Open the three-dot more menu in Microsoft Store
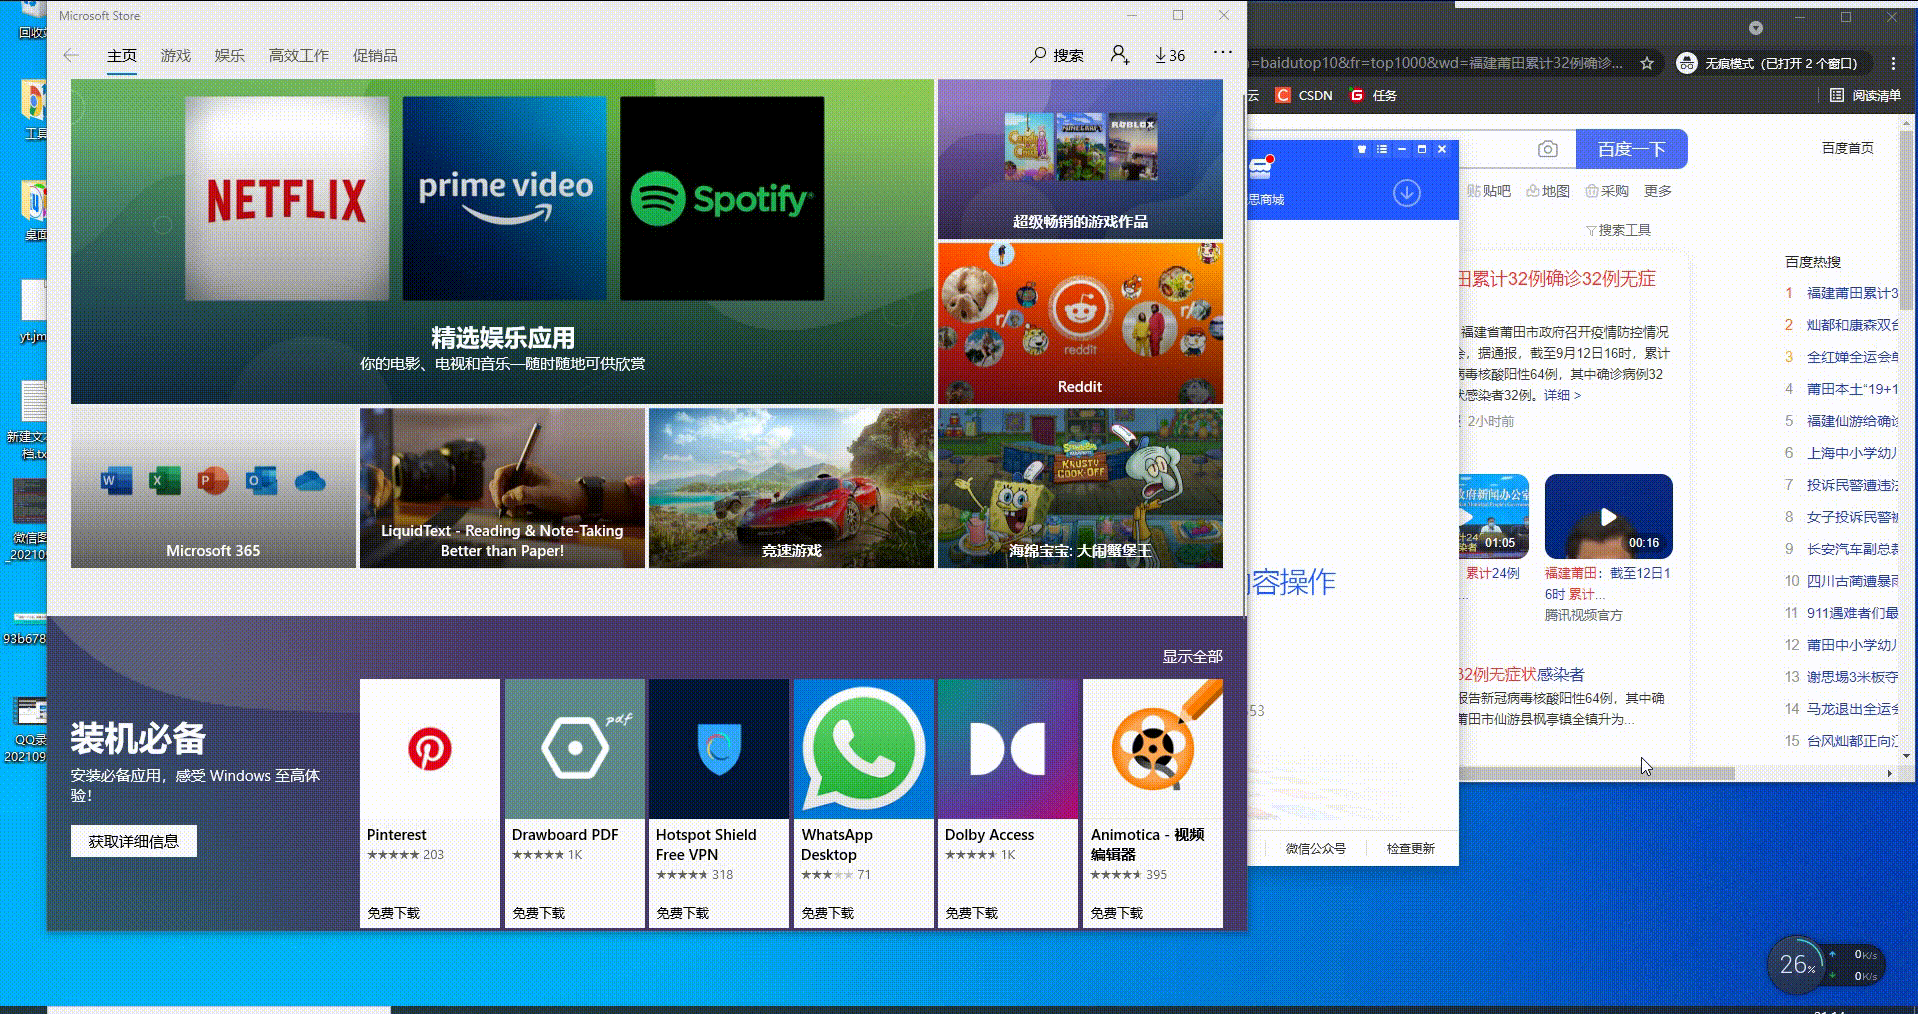This screenshot has height=1014, width=1918. coord(1222,53)
